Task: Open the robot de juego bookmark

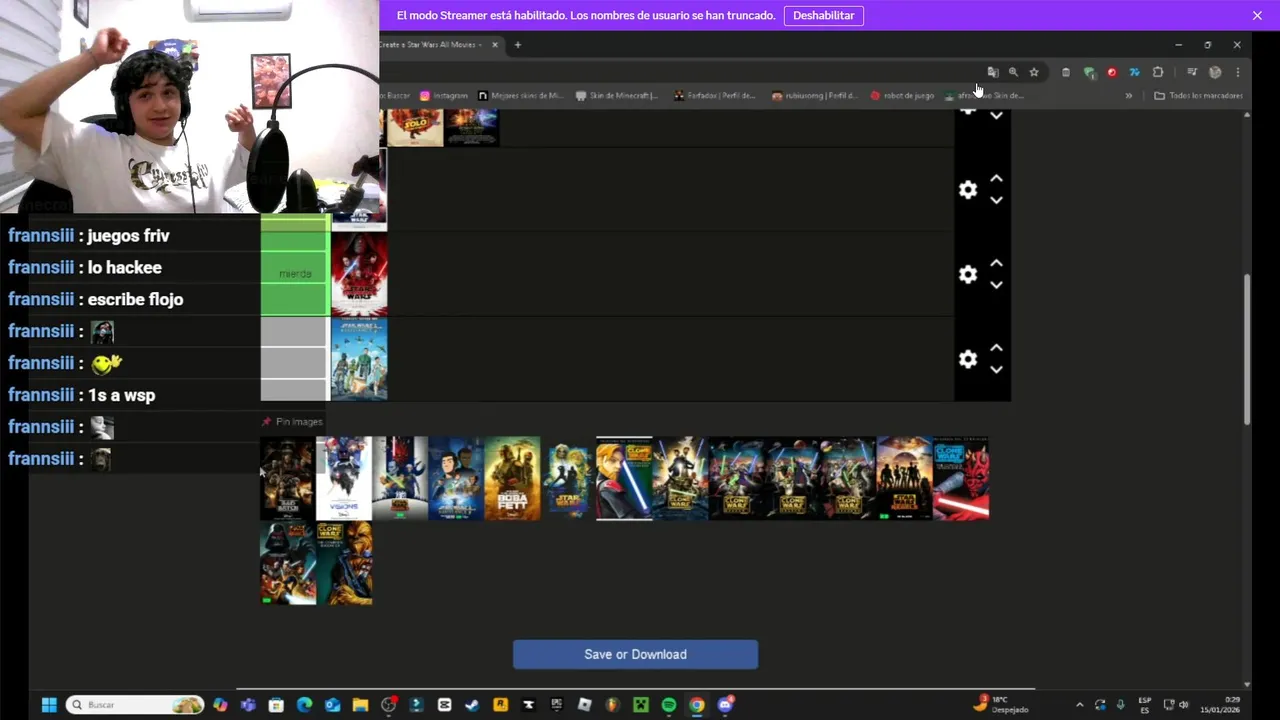Action: 902,96
